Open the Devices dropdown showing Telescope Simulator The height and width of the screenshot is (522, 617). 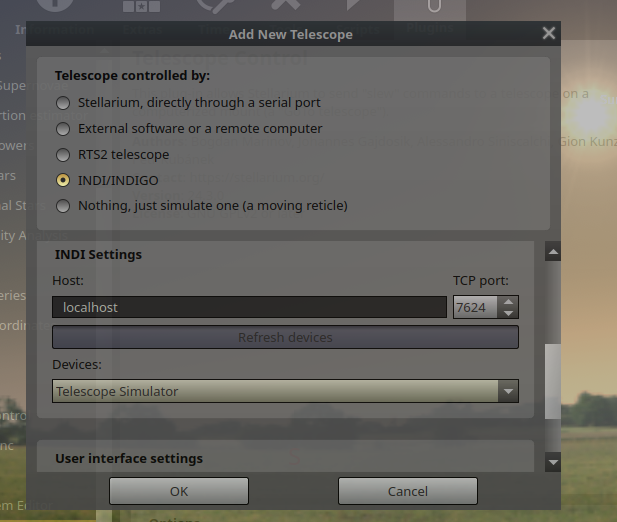point(285,391)
